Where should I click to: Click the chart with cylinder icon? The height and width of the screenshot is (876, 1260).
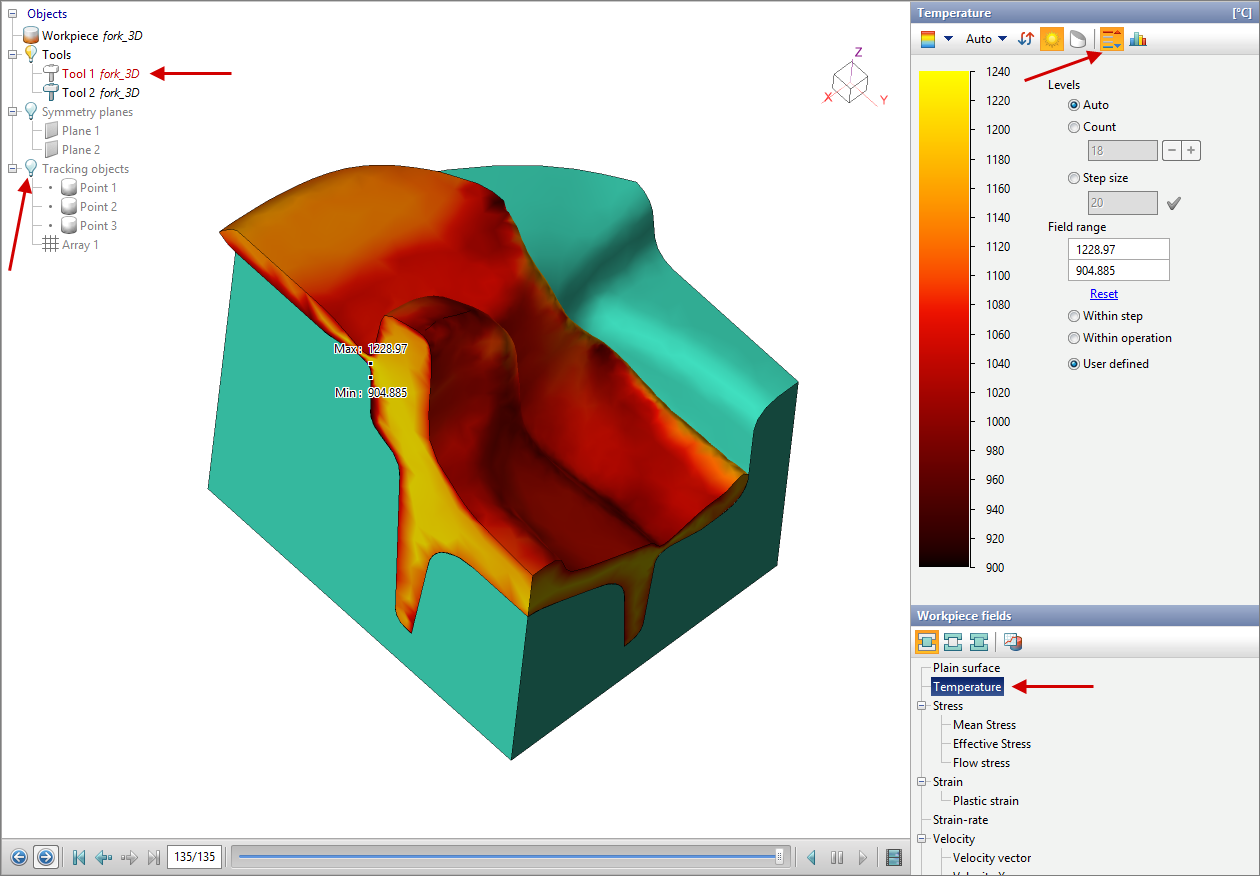click(1012, 642)
